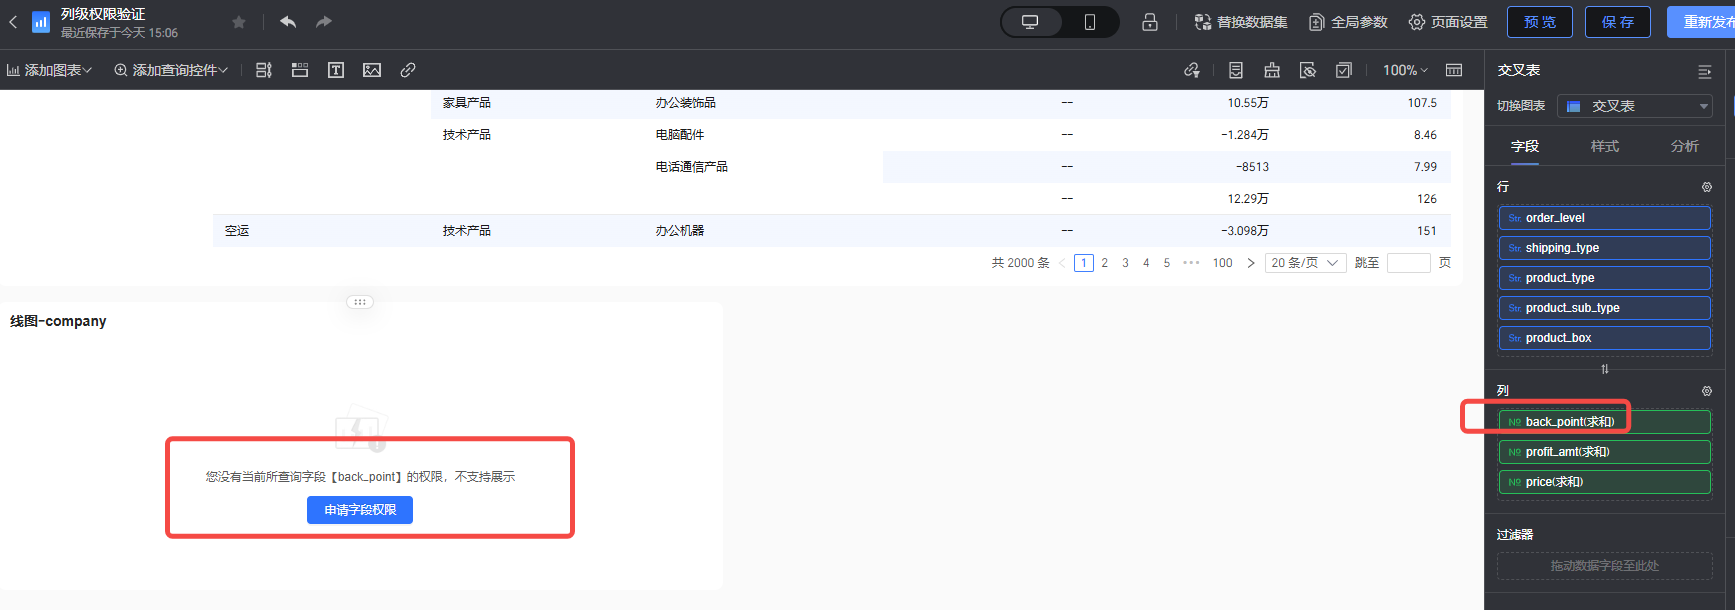Image resolution: width=1735 pixels, height=610 pixels.
Task: Click the undo arrow icon
Action: (x=288, y=22)
